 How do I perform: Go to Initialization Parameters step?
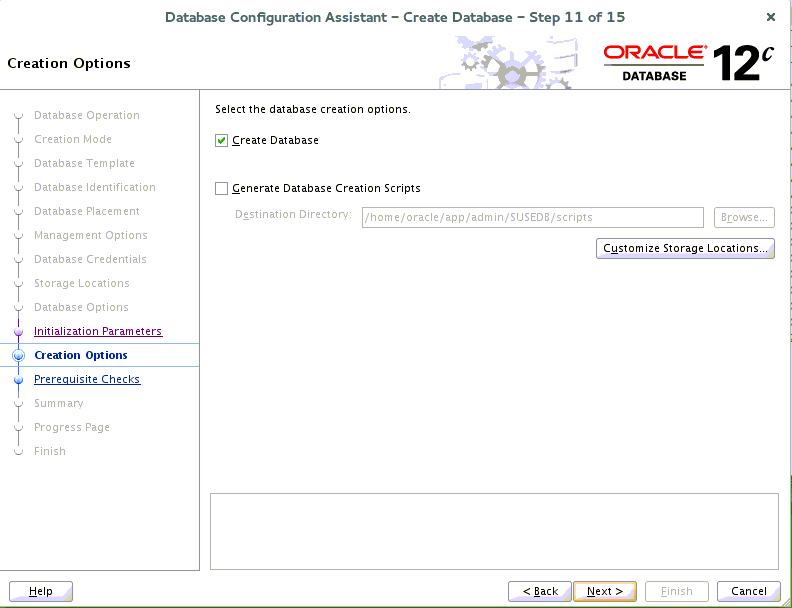[97, 331]
